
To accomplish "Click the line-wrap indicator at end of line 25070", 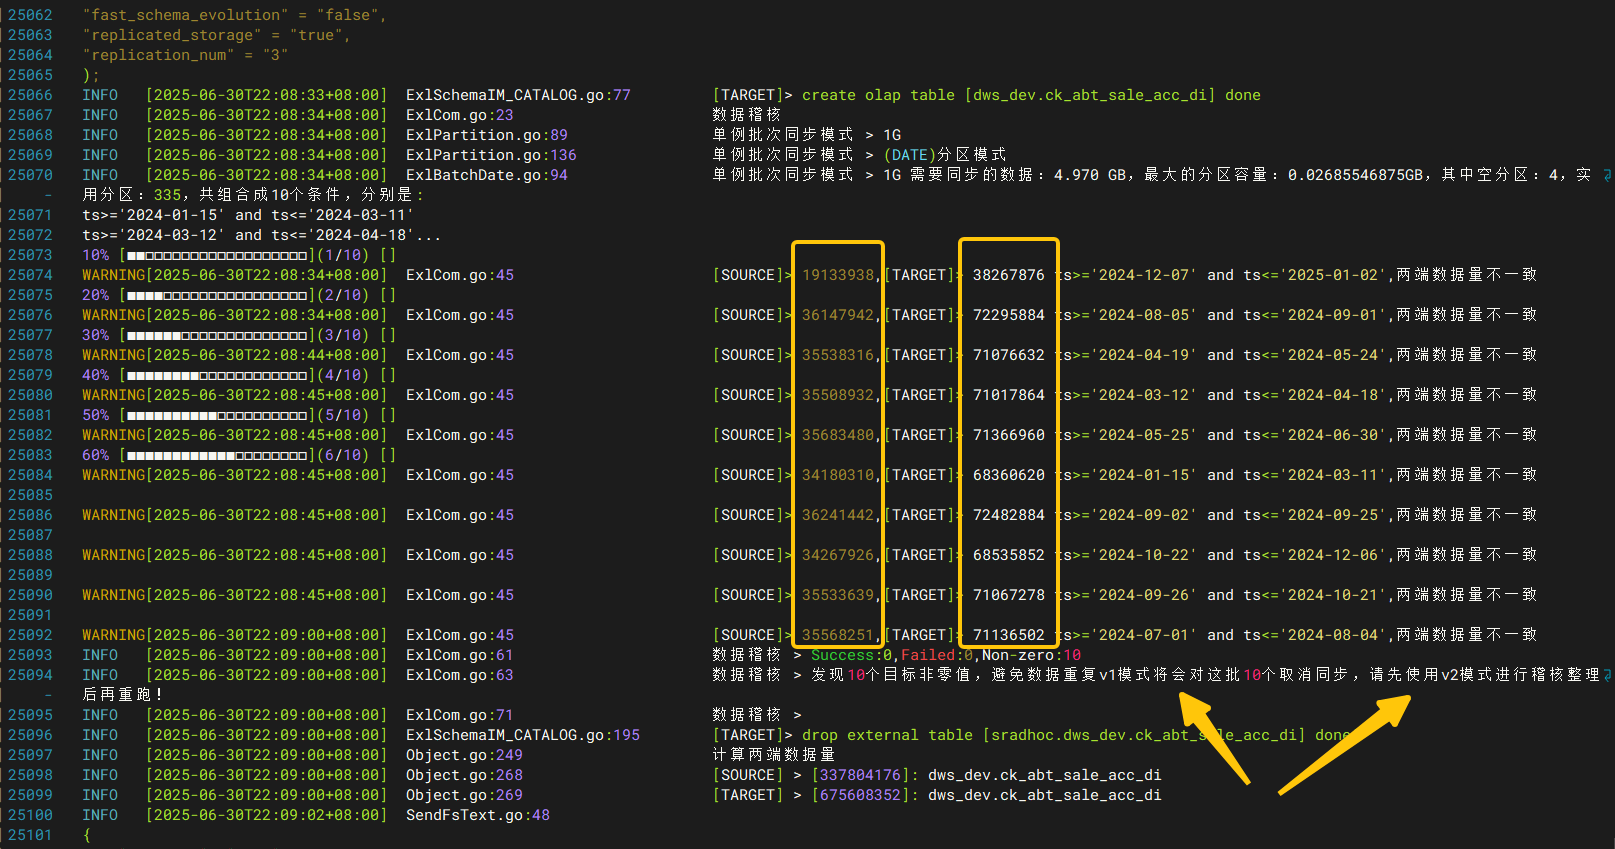I will [x=1607, y=175].
